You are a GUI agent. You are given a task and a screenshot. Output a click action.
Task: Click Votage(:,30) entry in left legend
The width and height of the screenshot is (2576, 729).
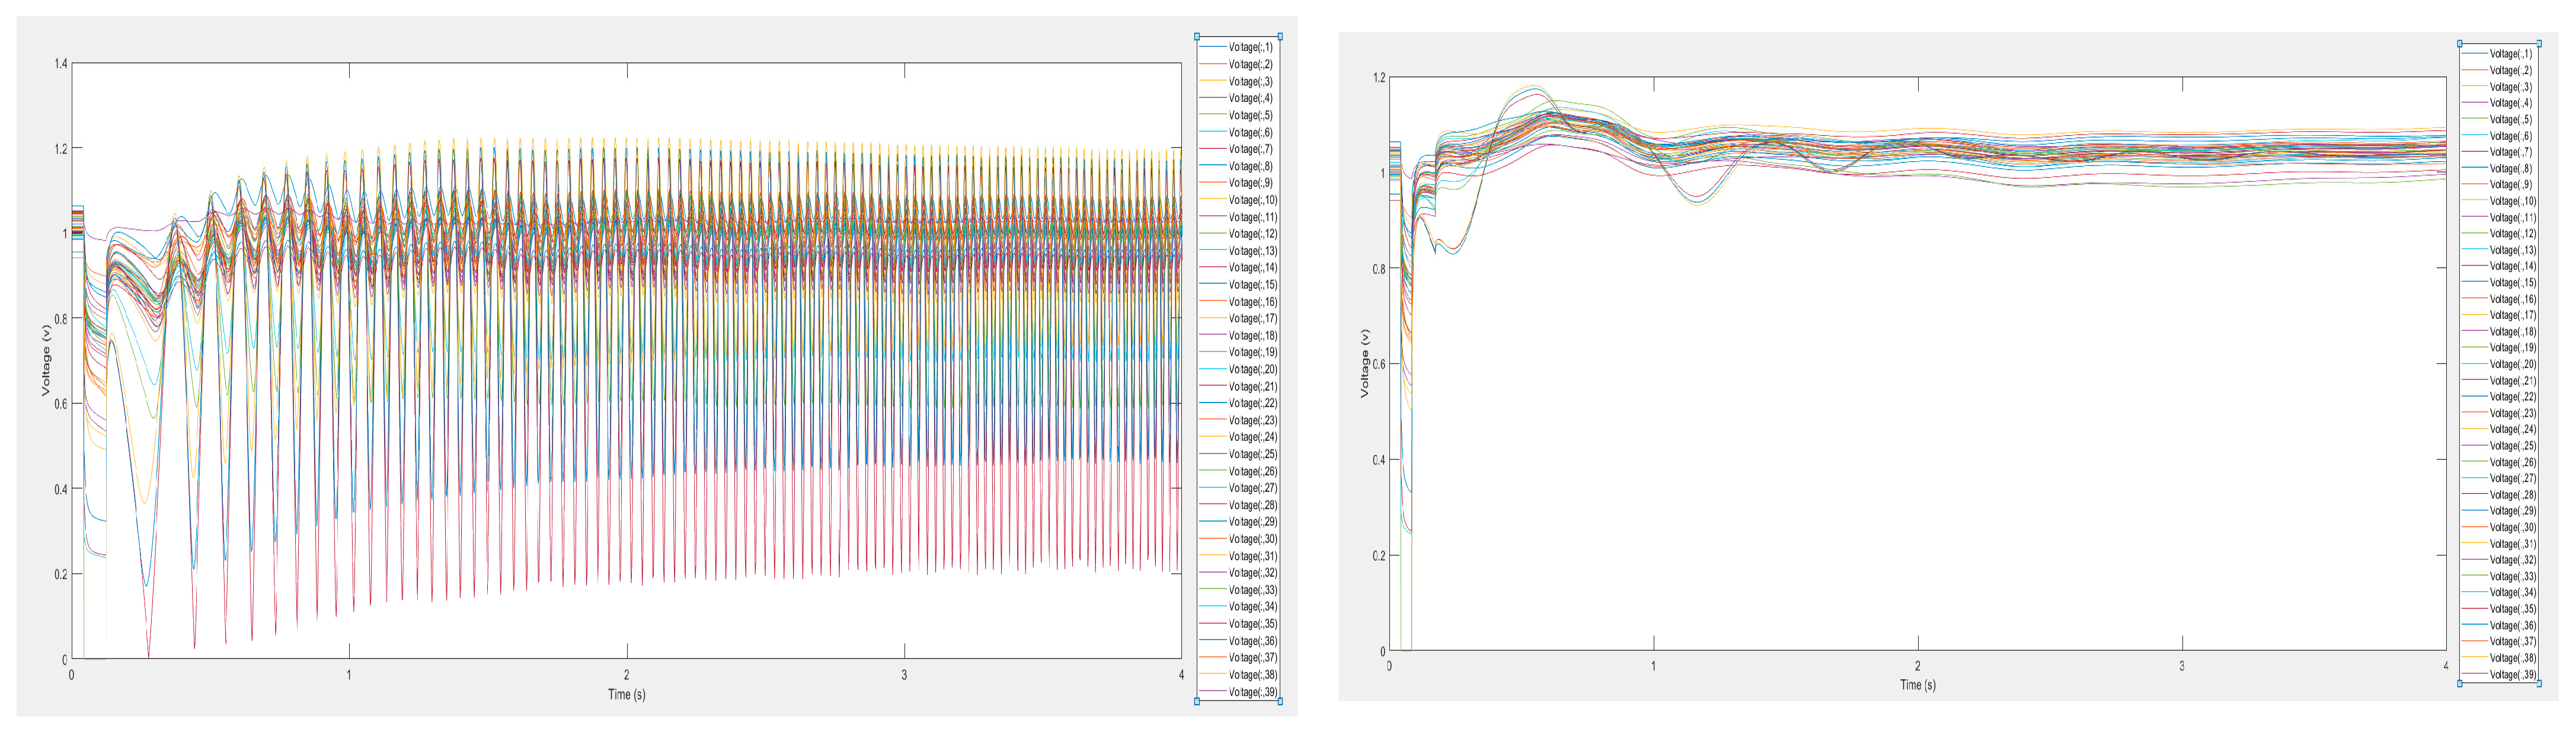coord(1252,539)
